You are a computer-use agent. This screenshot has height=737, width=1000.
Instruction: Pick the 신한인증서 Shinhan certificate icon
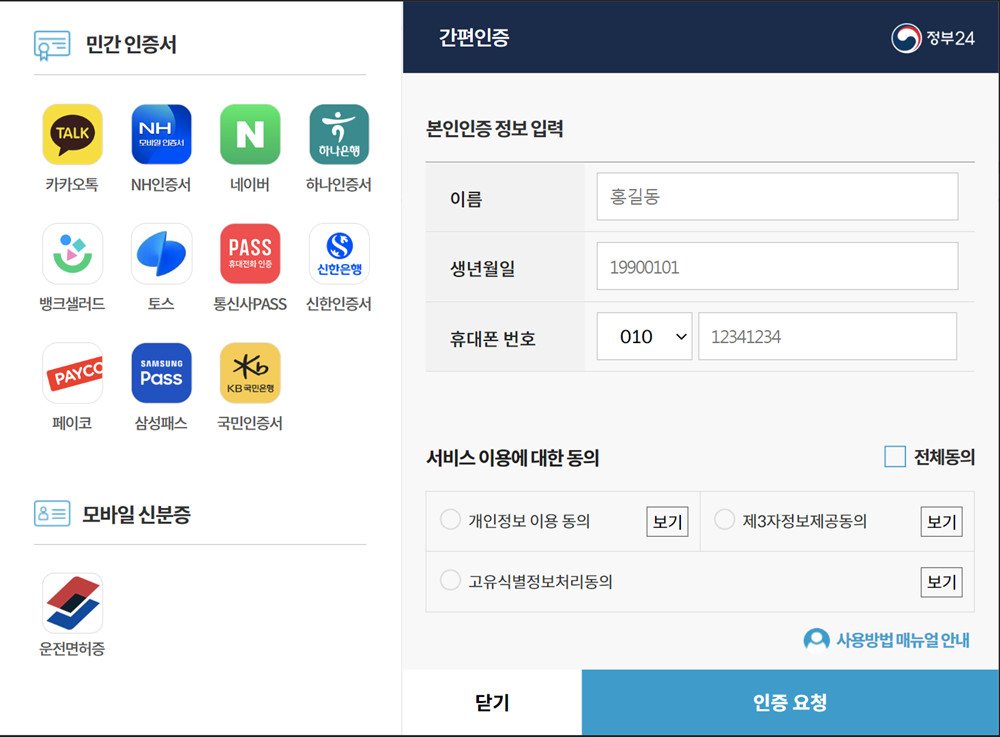click(339, 253)
